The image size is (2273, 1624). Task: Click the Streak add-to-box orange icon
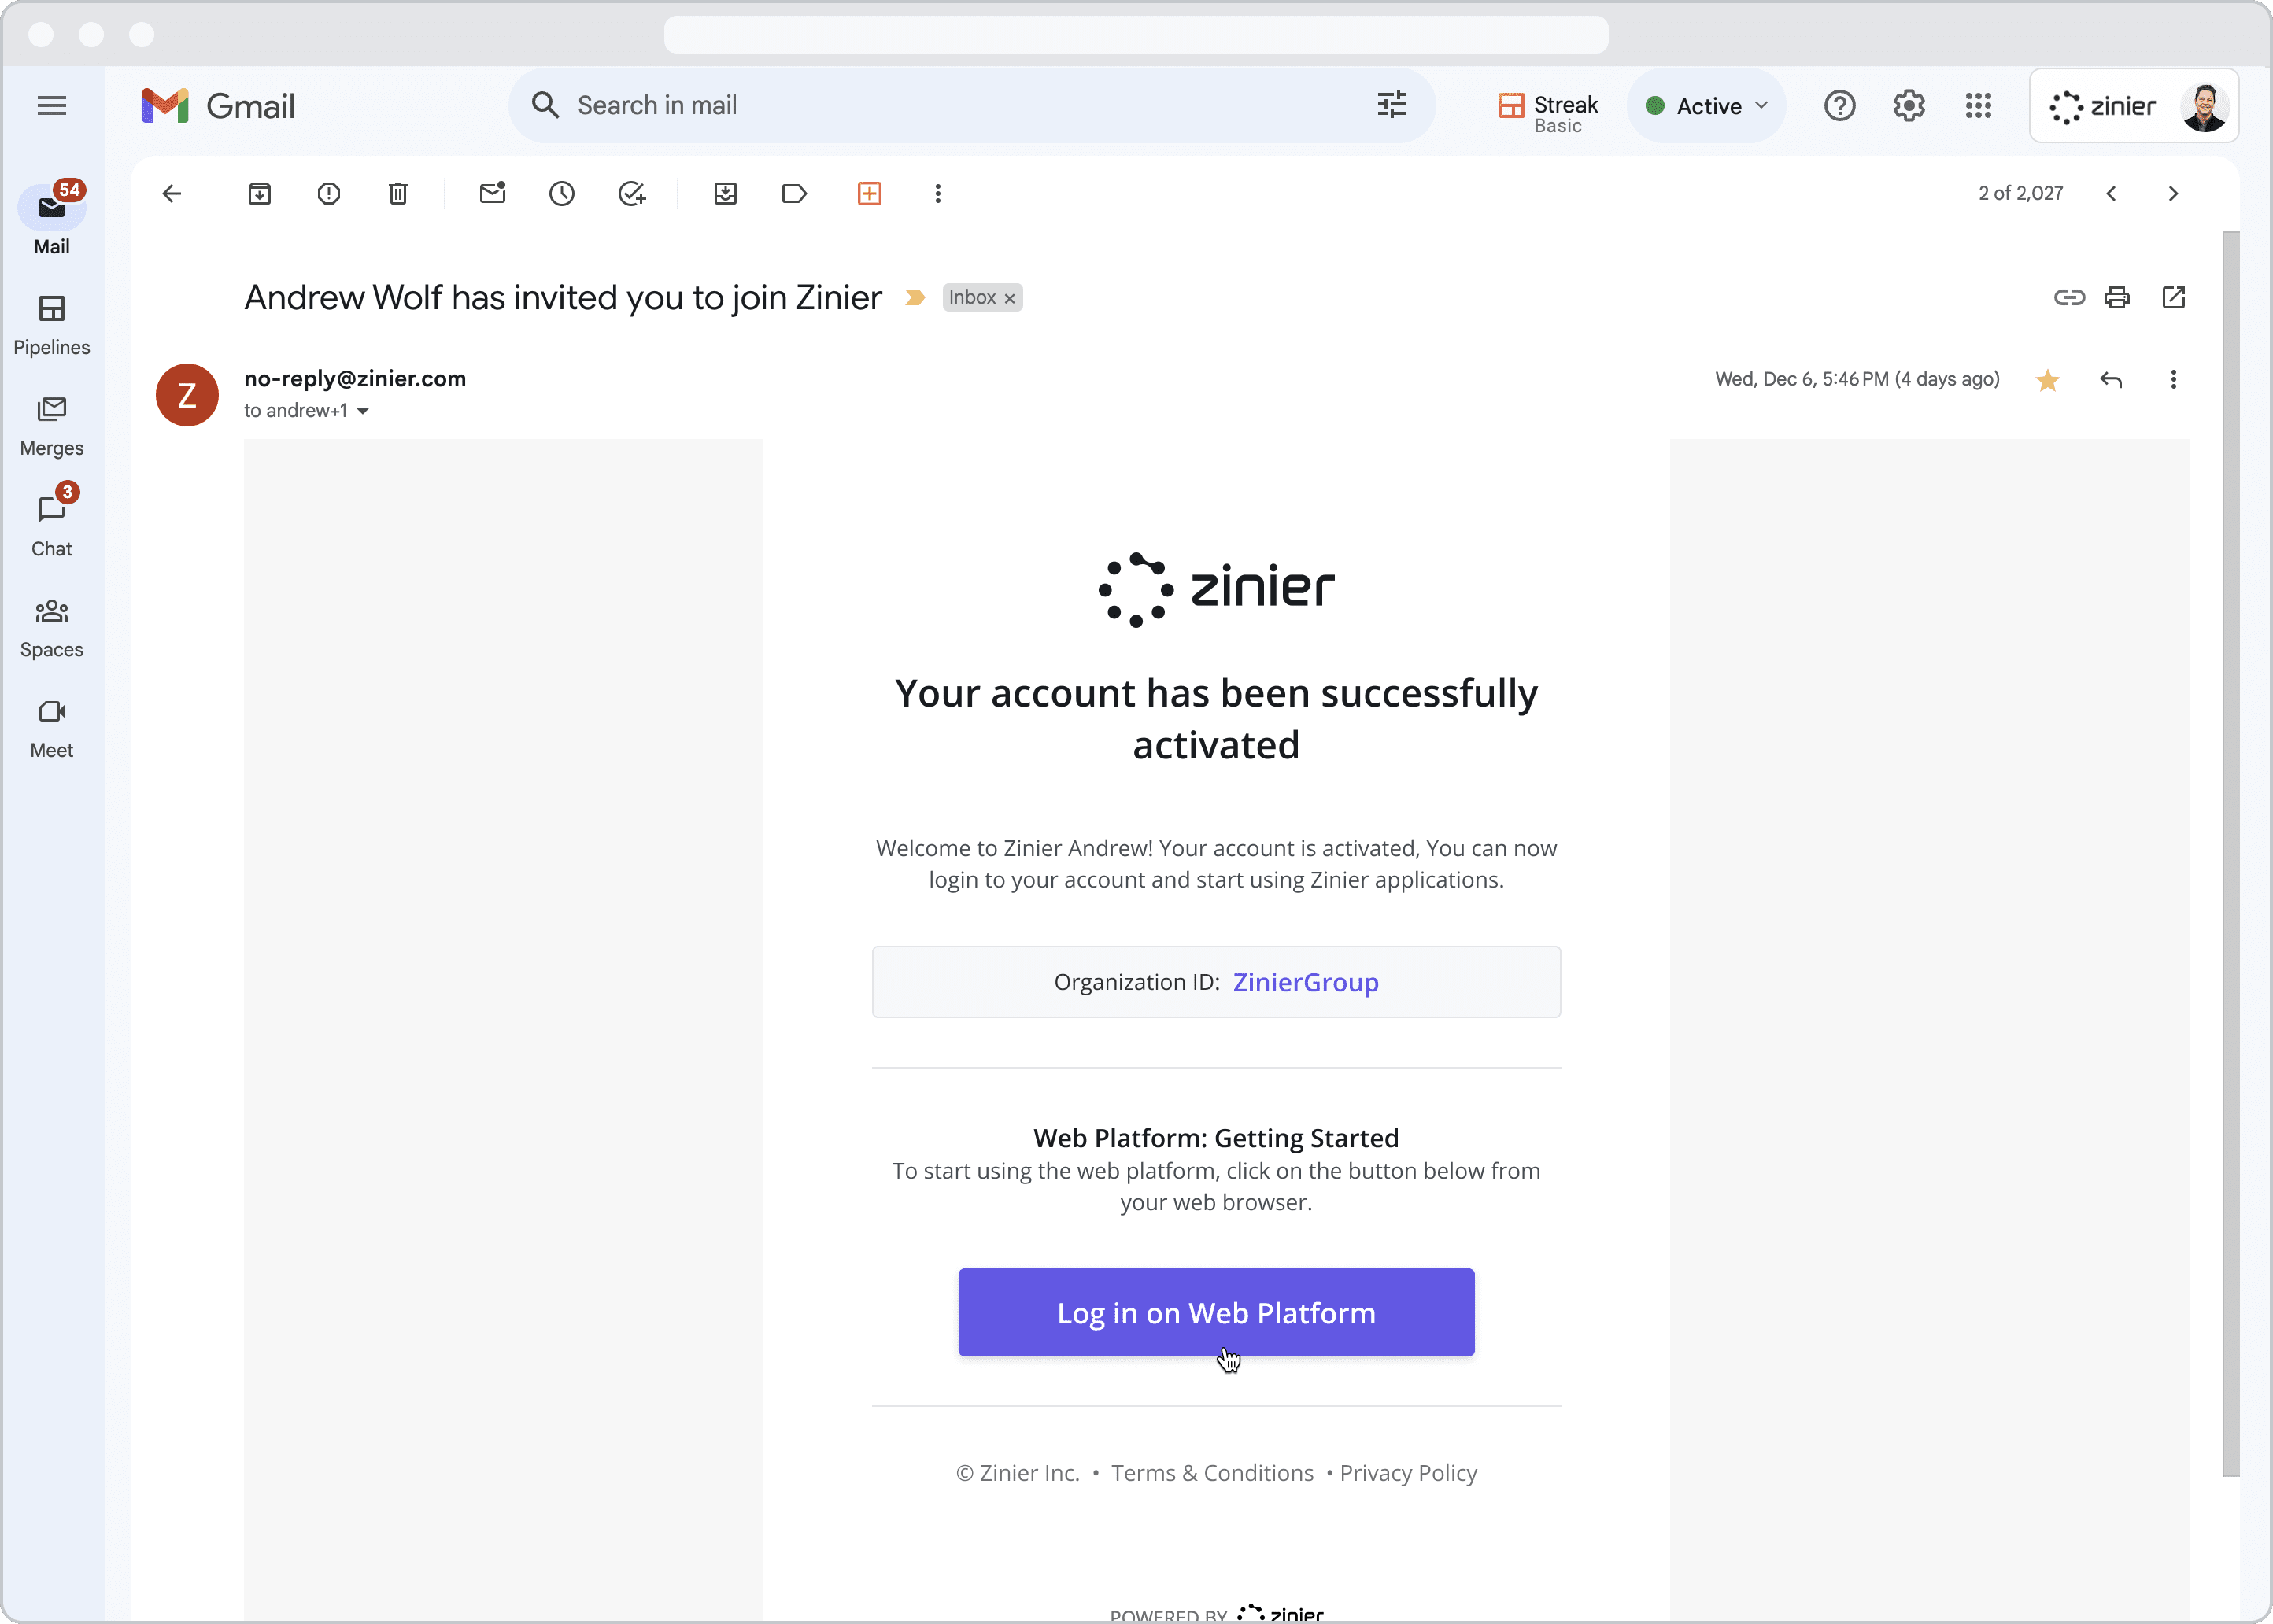pyautogui.click(x=870, y=194)
